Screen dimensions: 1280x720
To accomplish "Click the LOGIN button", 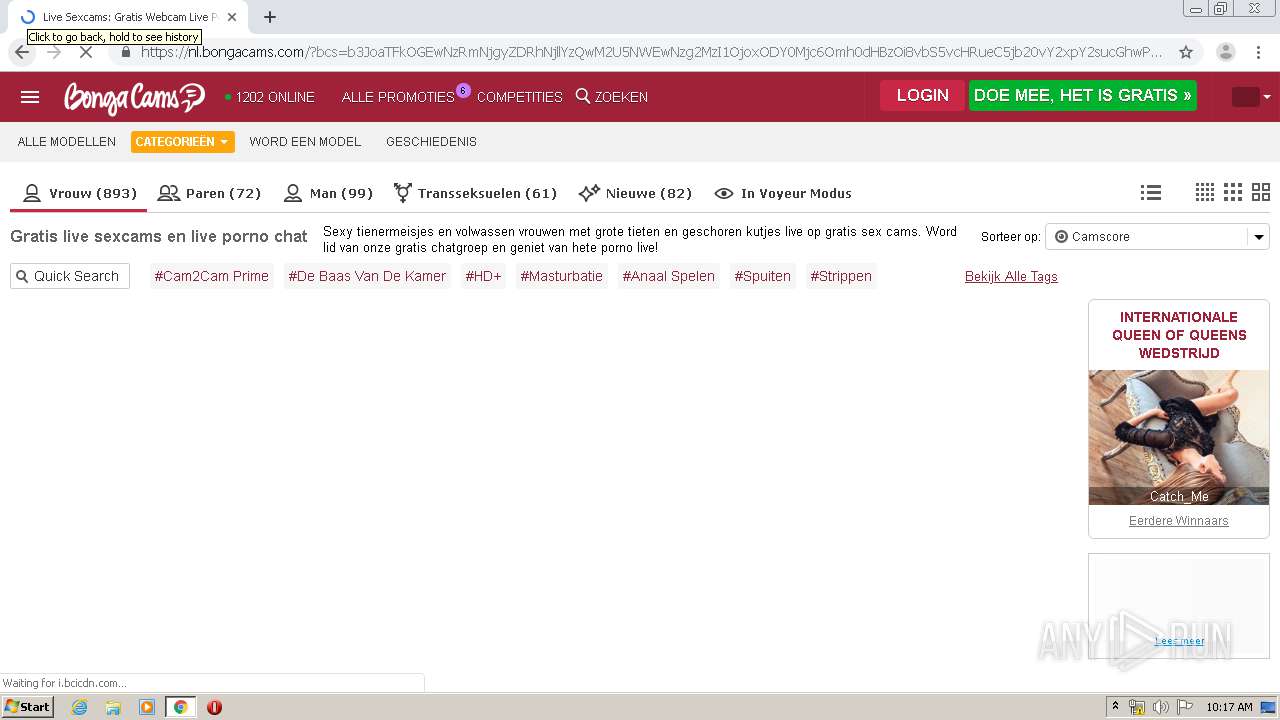I will point(922,96).
